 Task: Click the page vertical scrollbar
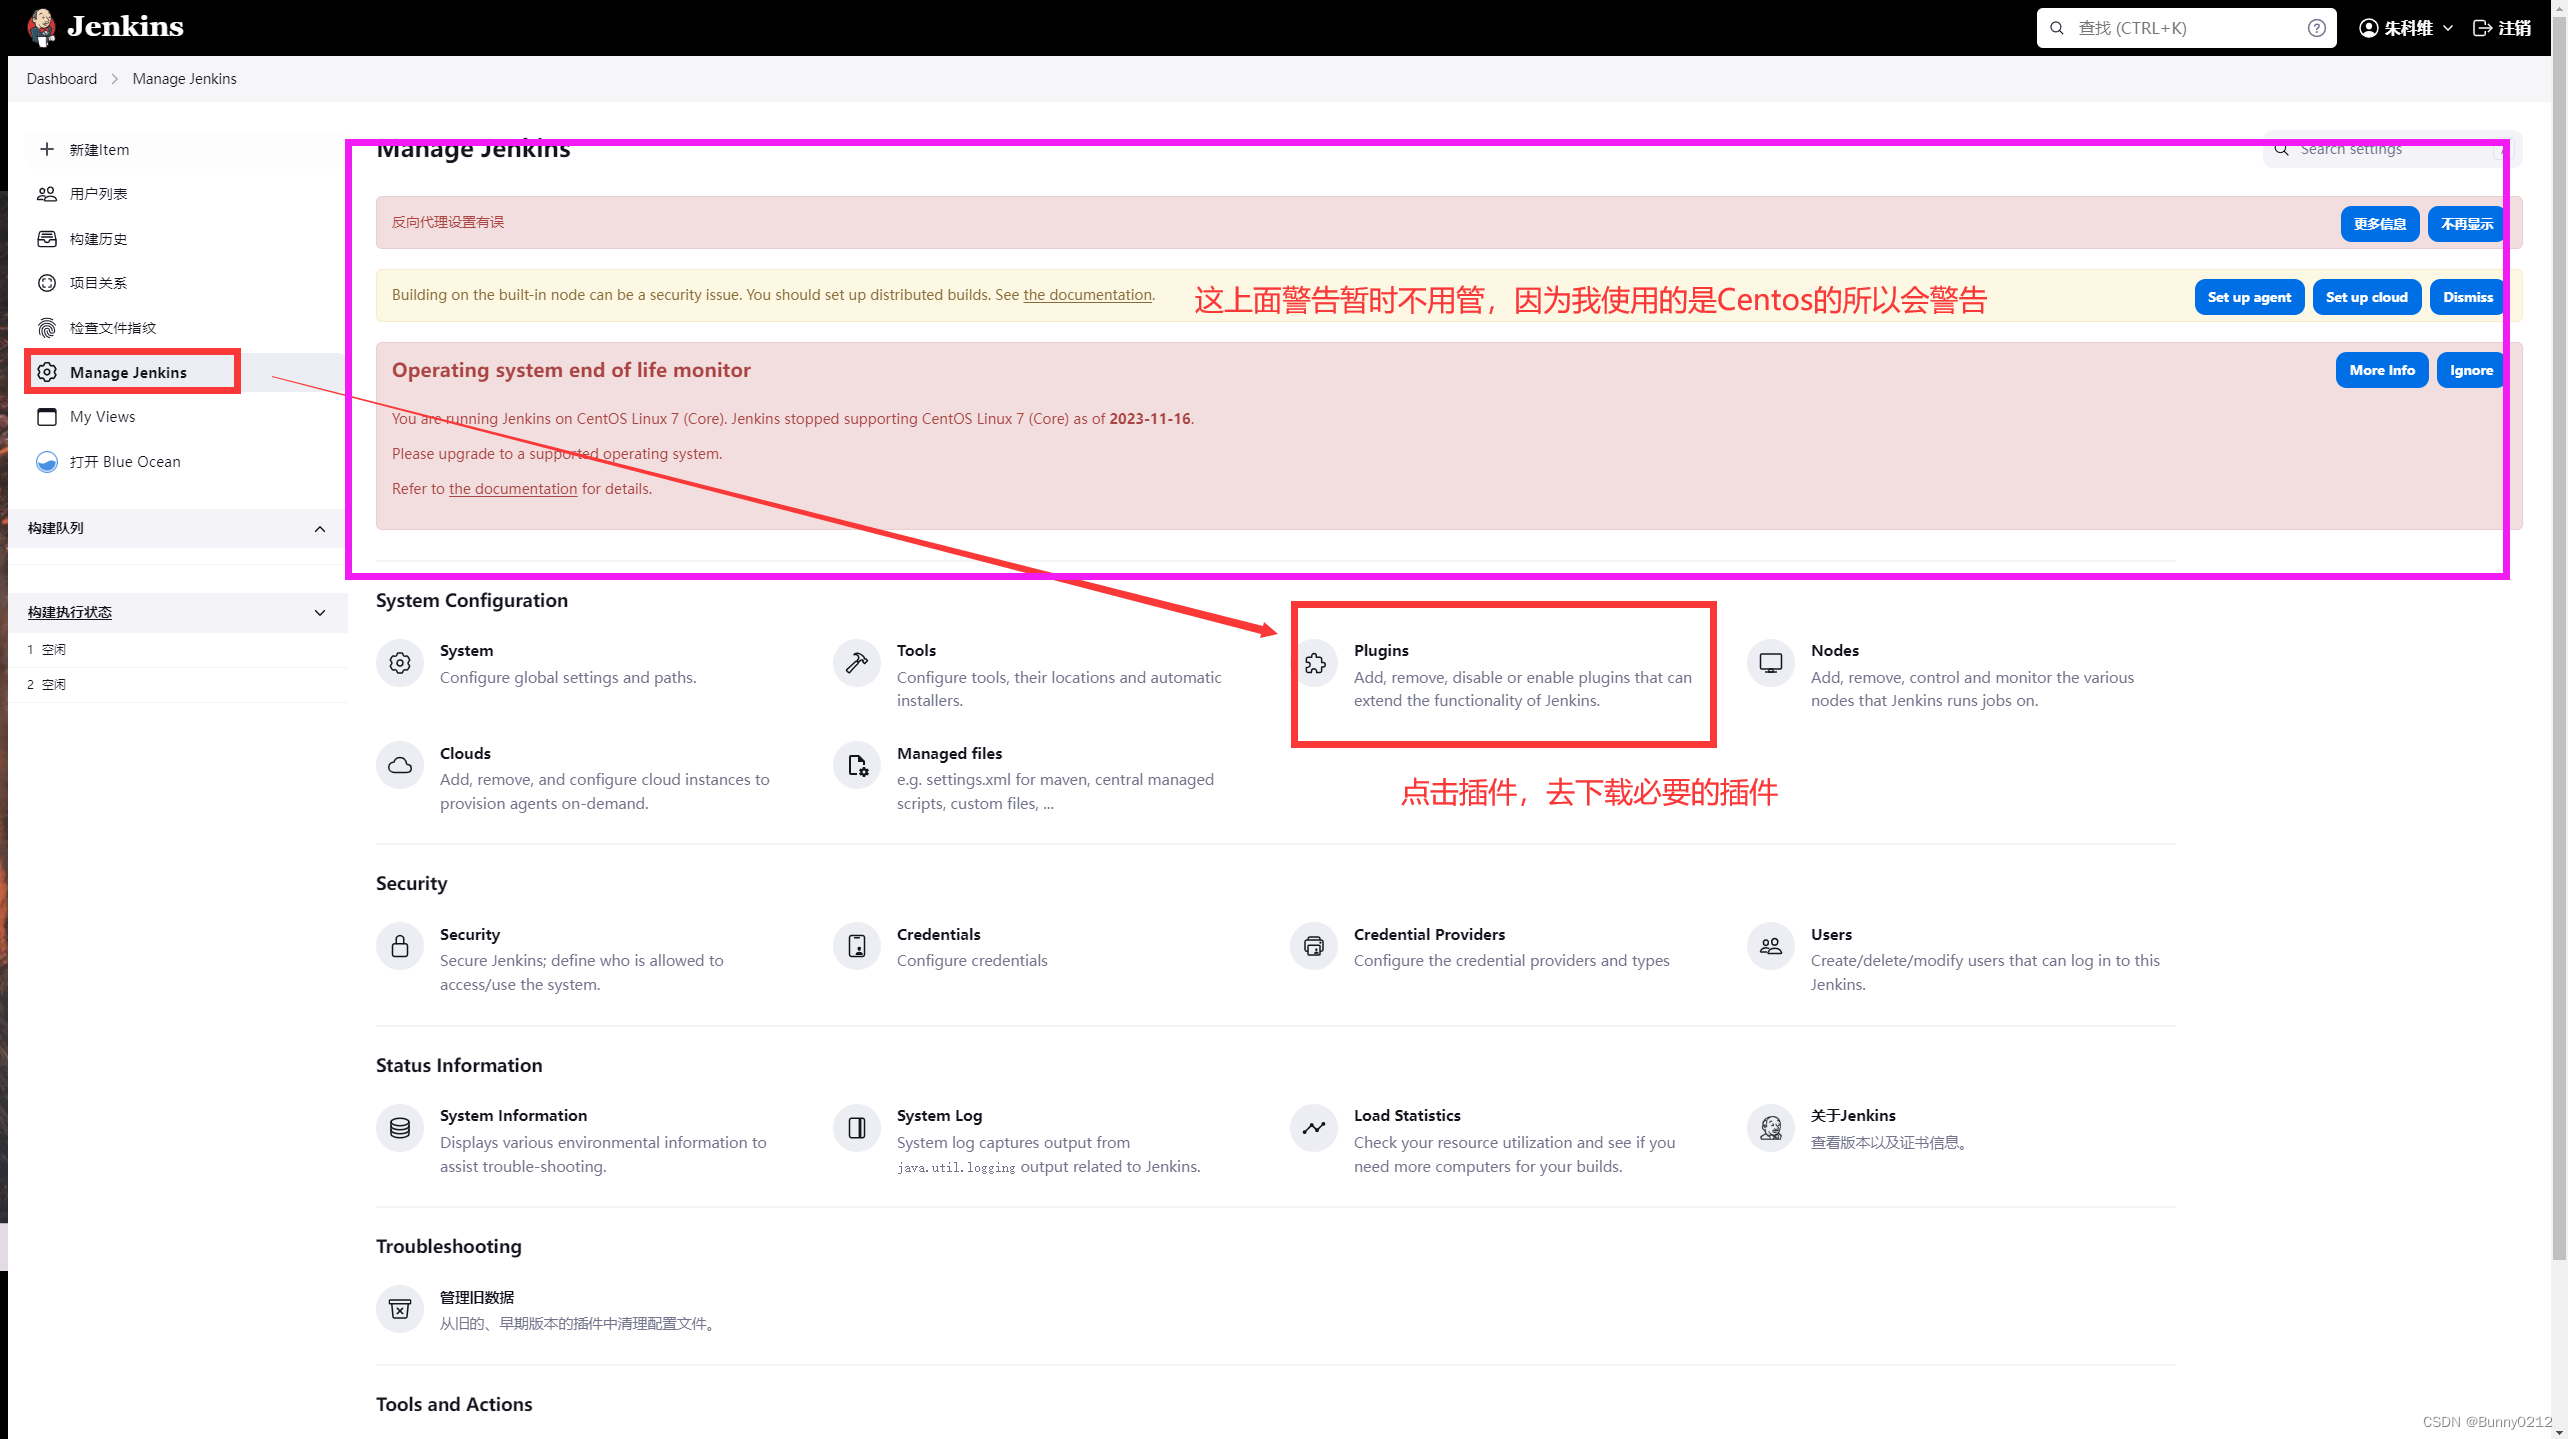point(2558,640)
